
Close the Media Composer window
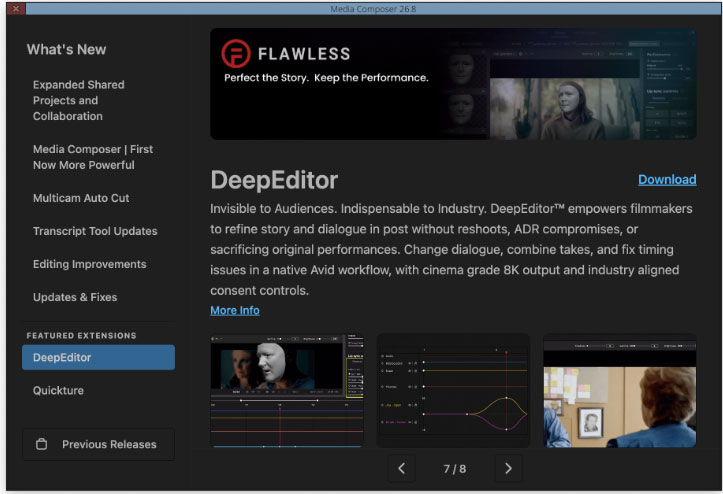[16, 8]
